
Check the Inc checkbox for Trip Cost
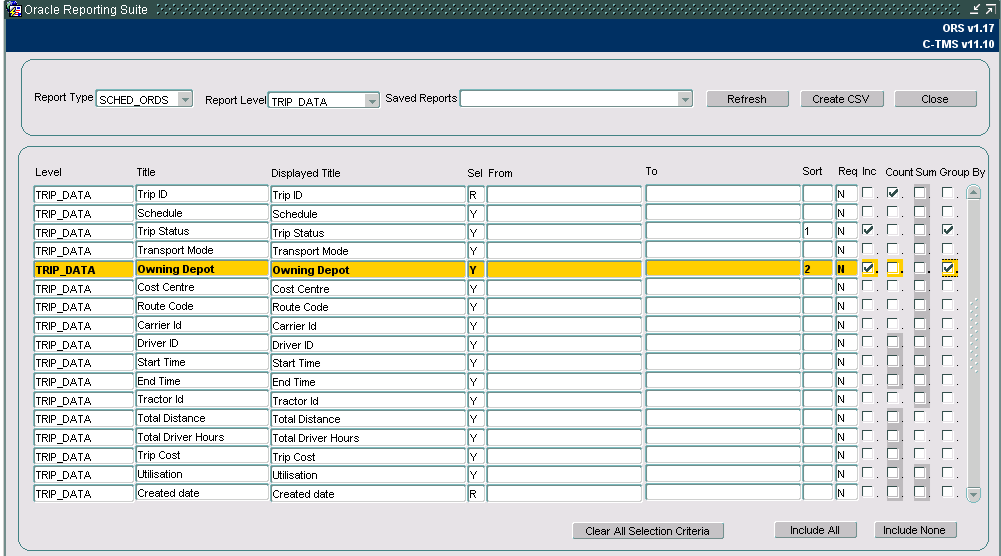point(868,454)
